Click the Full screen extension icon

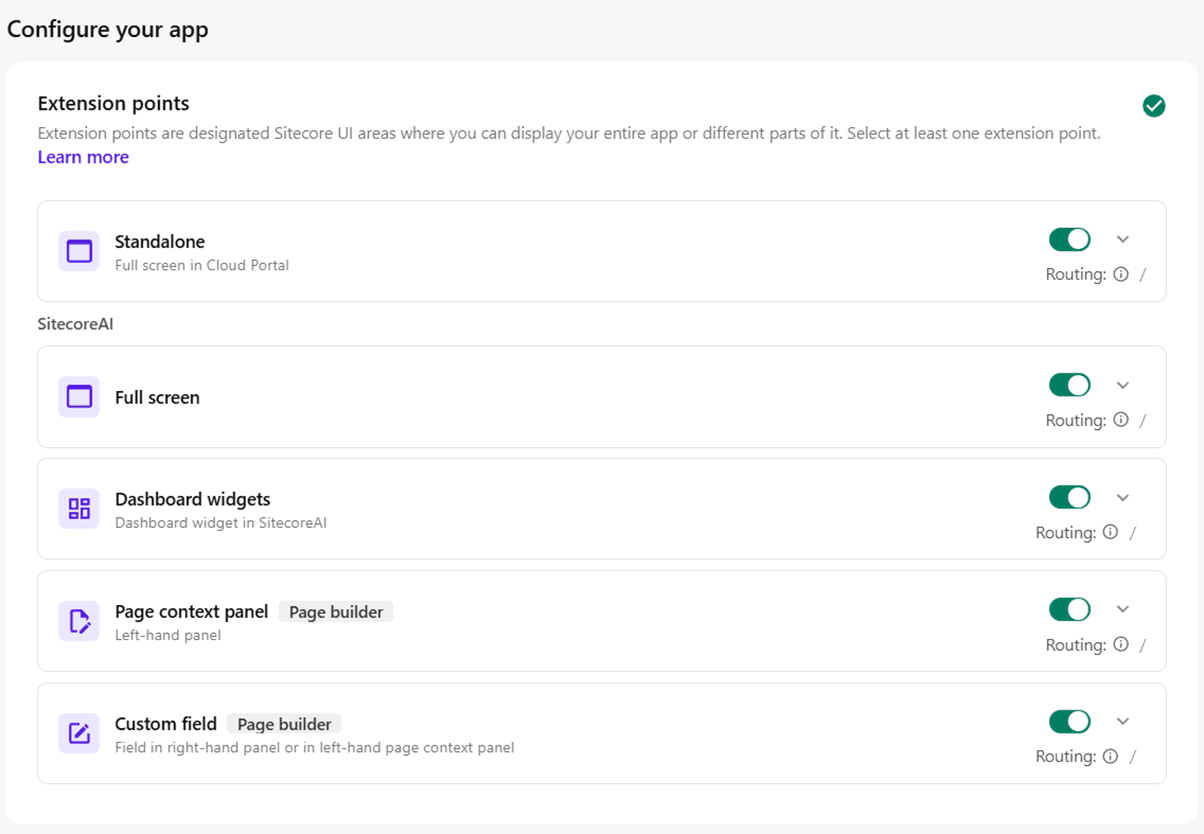79,397
